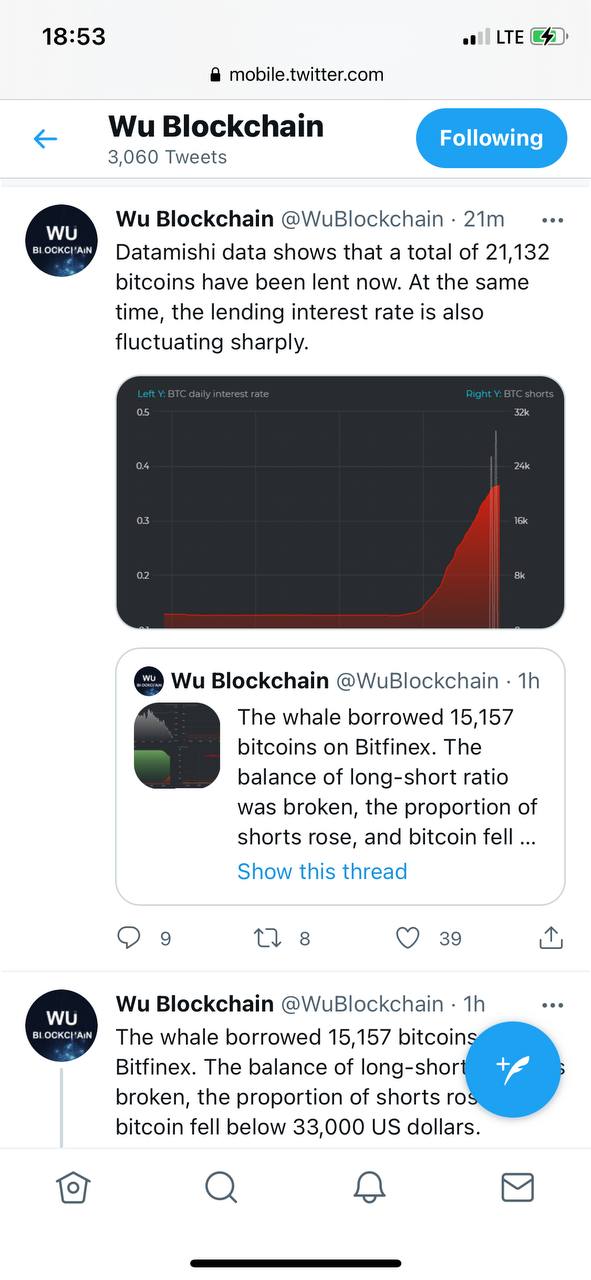Tap the mobile.twitter.com address bar
The image size is (591, 1280).
pyautogui.click(x=295, y=74)
